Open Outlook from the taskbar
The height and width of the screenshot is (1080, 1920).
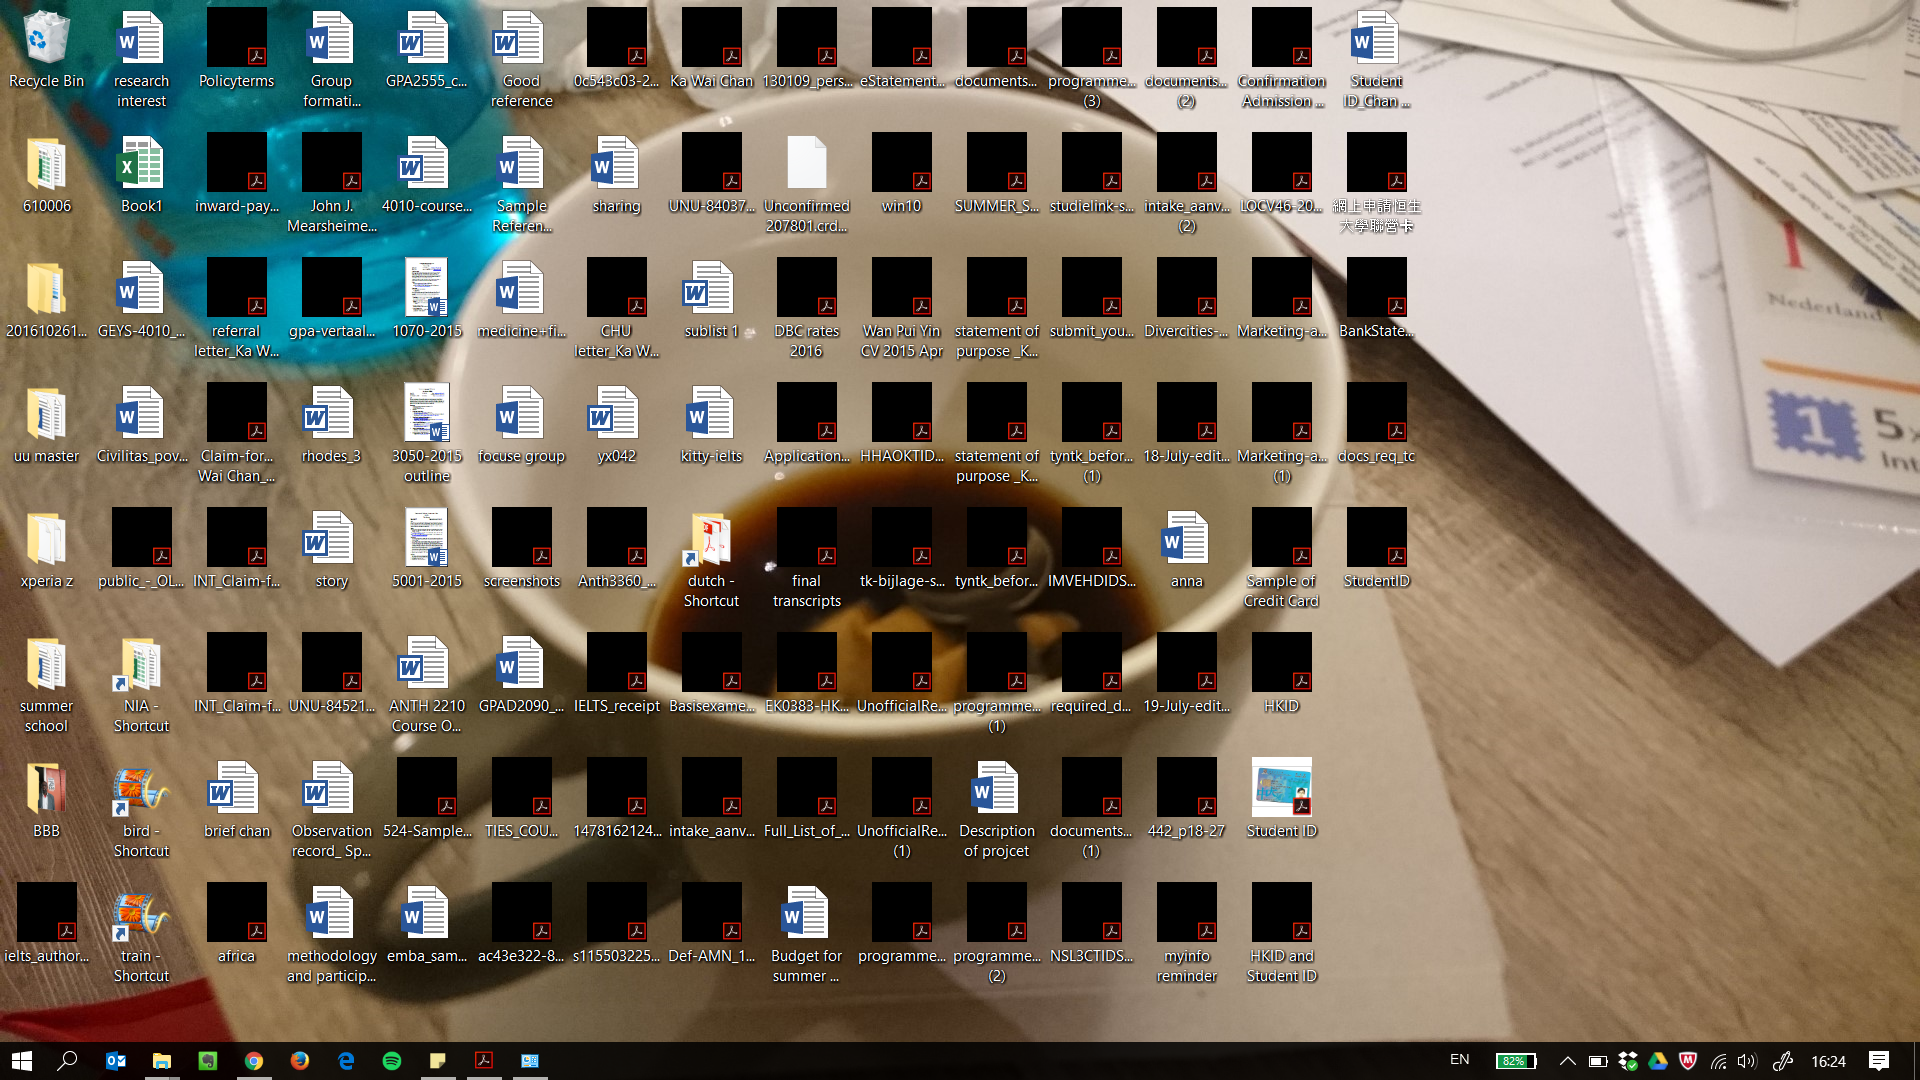(x=116, y=1060)
